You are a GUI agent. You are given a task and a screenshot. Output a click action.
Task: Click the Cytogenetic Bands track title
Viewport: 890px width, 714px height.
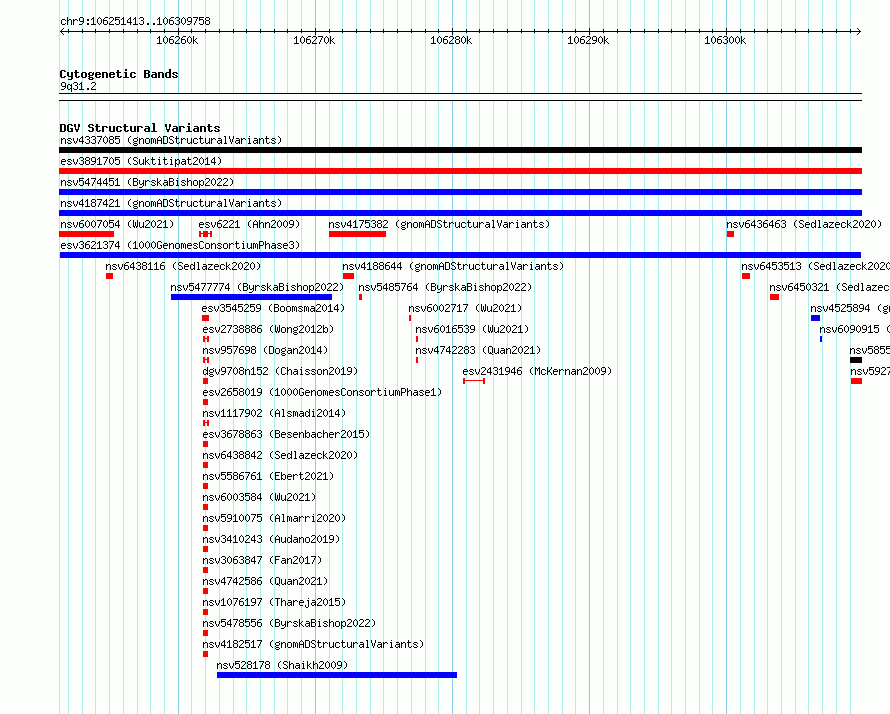(119, 74)
